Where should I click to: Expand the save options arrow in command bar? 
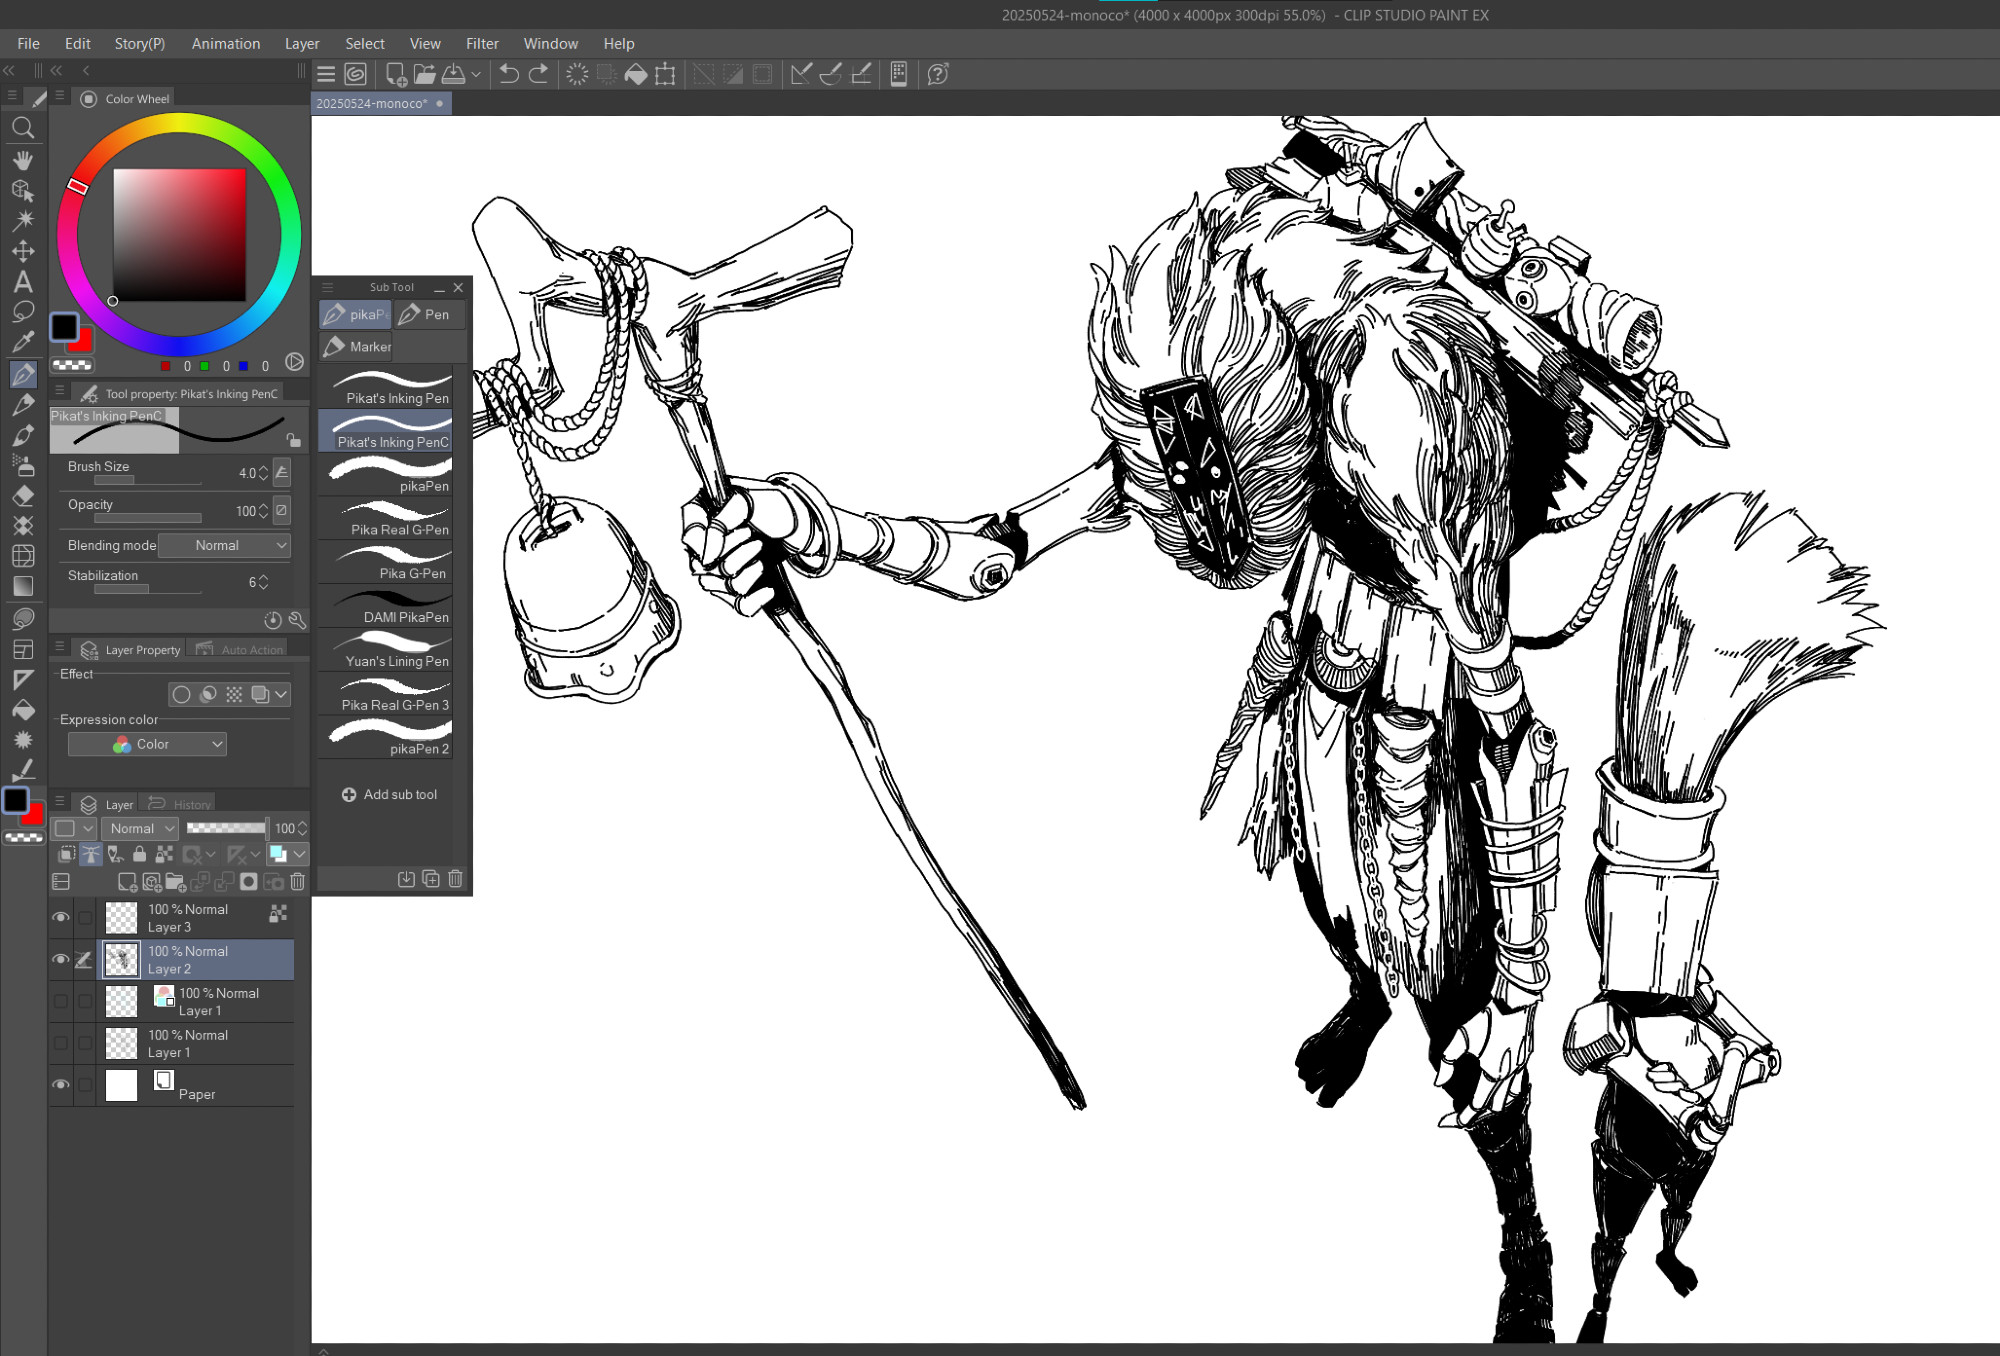pos(476,74)
